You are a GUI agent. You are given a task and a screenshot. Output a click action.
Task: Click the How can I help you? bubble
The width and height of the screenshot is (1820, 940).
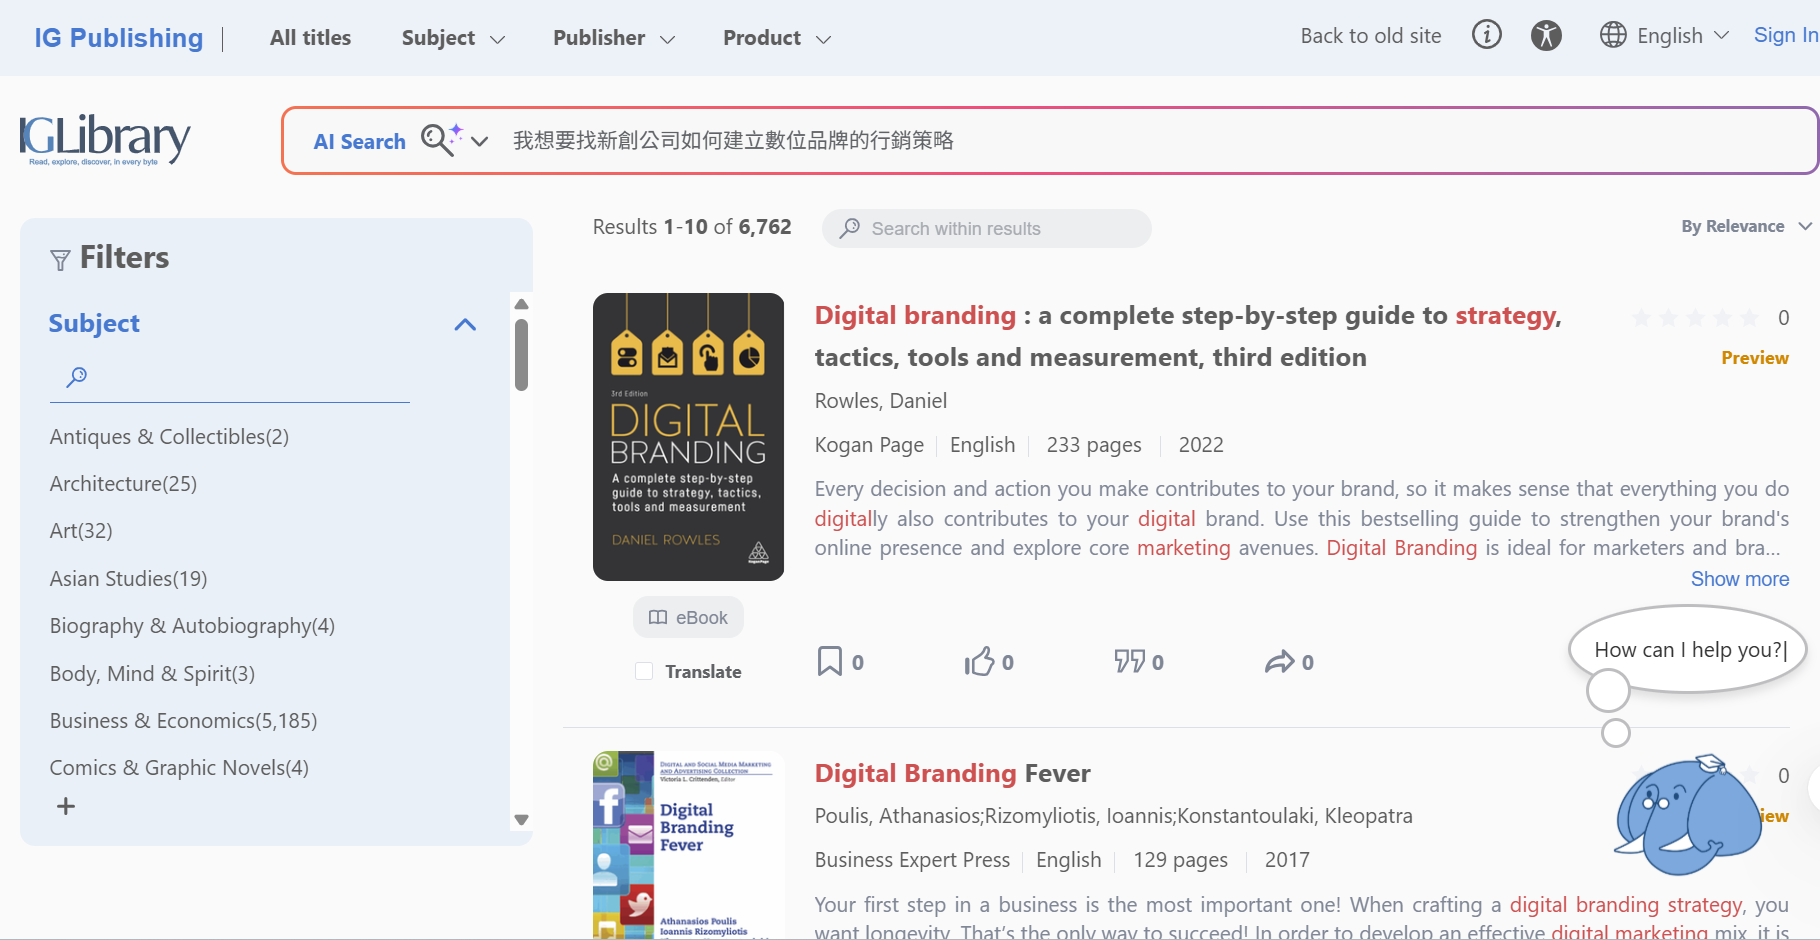(1688, 649)
